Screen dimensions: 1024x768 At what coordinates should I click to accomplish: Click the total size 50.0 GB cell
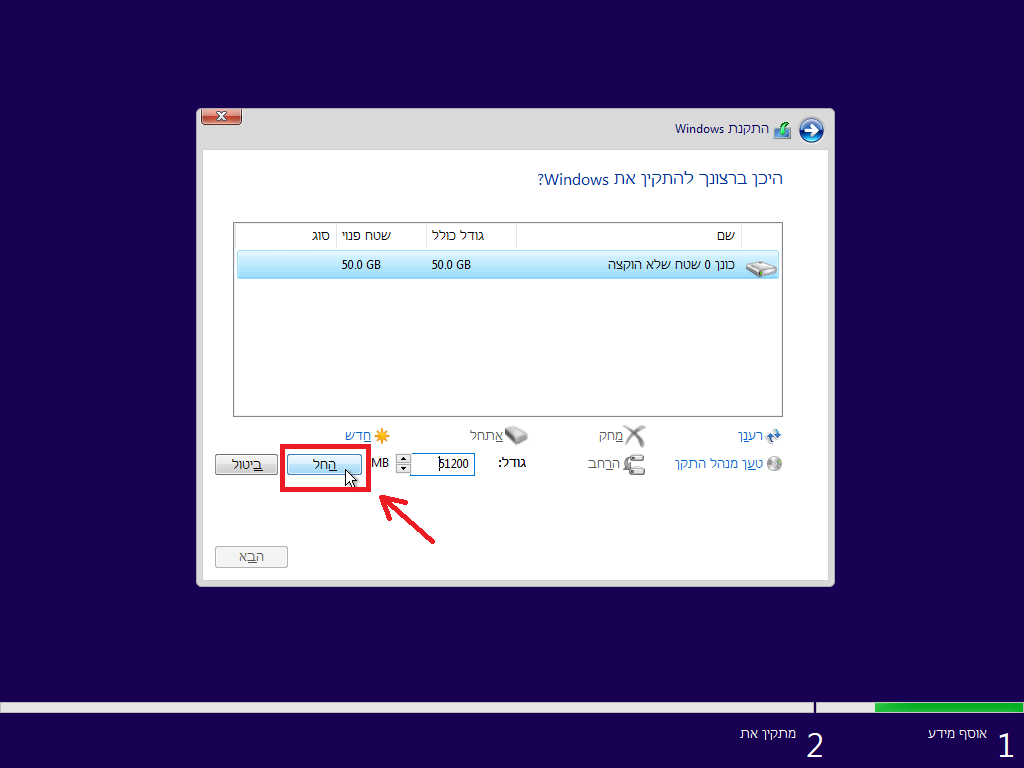[451, 264]
